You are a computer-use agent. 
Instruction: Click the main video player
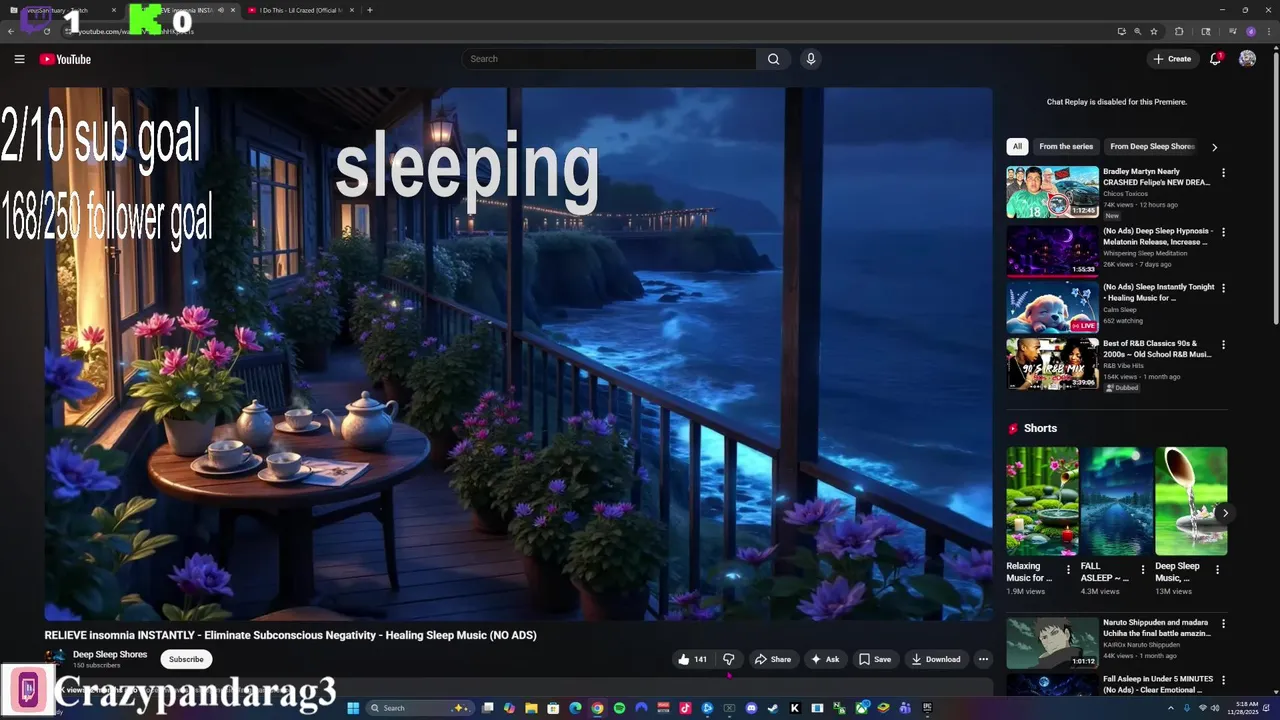(x=518, y=354)
